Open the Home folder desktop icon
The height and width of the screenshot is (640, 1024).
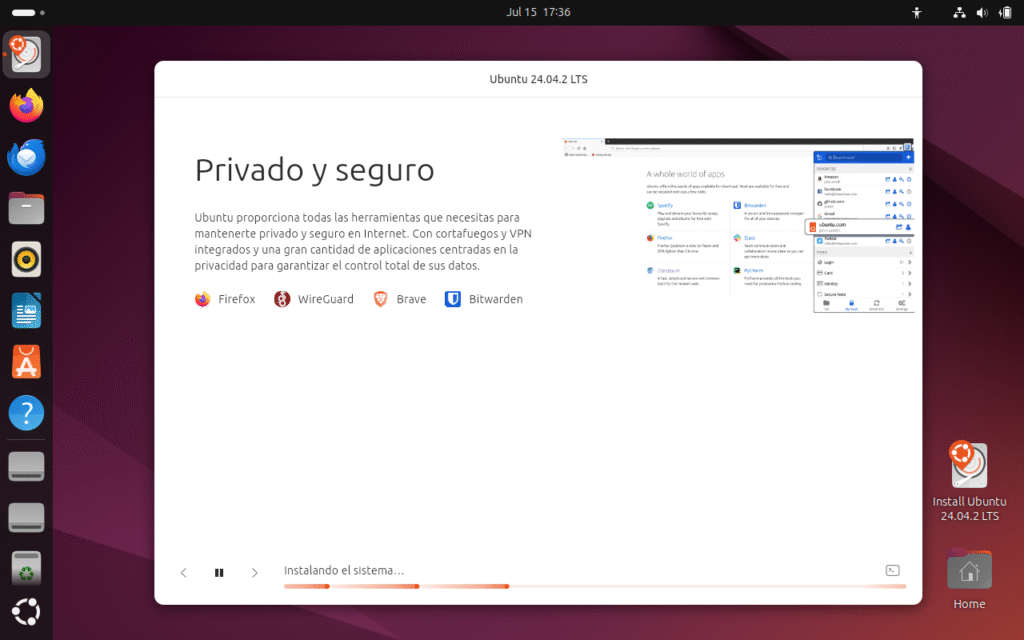coord(969,580)
